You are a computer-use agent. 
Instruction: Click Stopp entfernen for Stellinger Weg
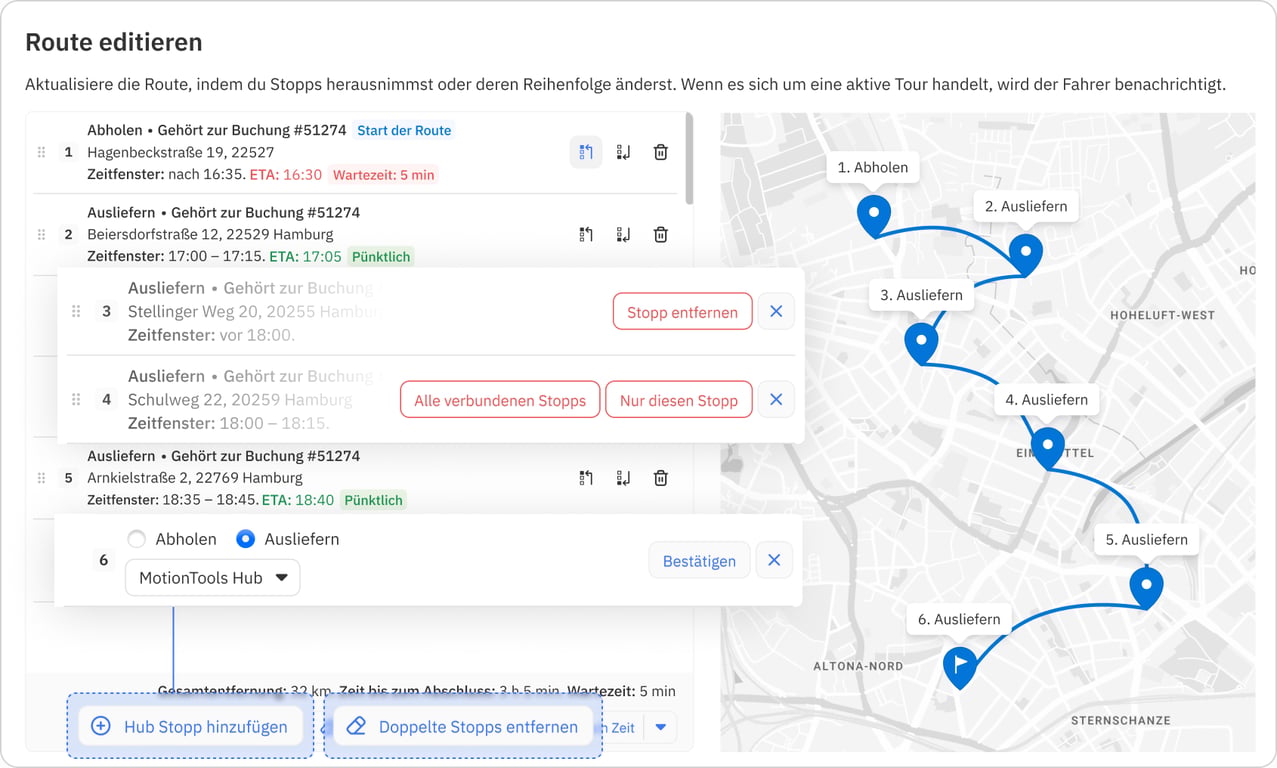pyautogui.click(x=682, y=312)
